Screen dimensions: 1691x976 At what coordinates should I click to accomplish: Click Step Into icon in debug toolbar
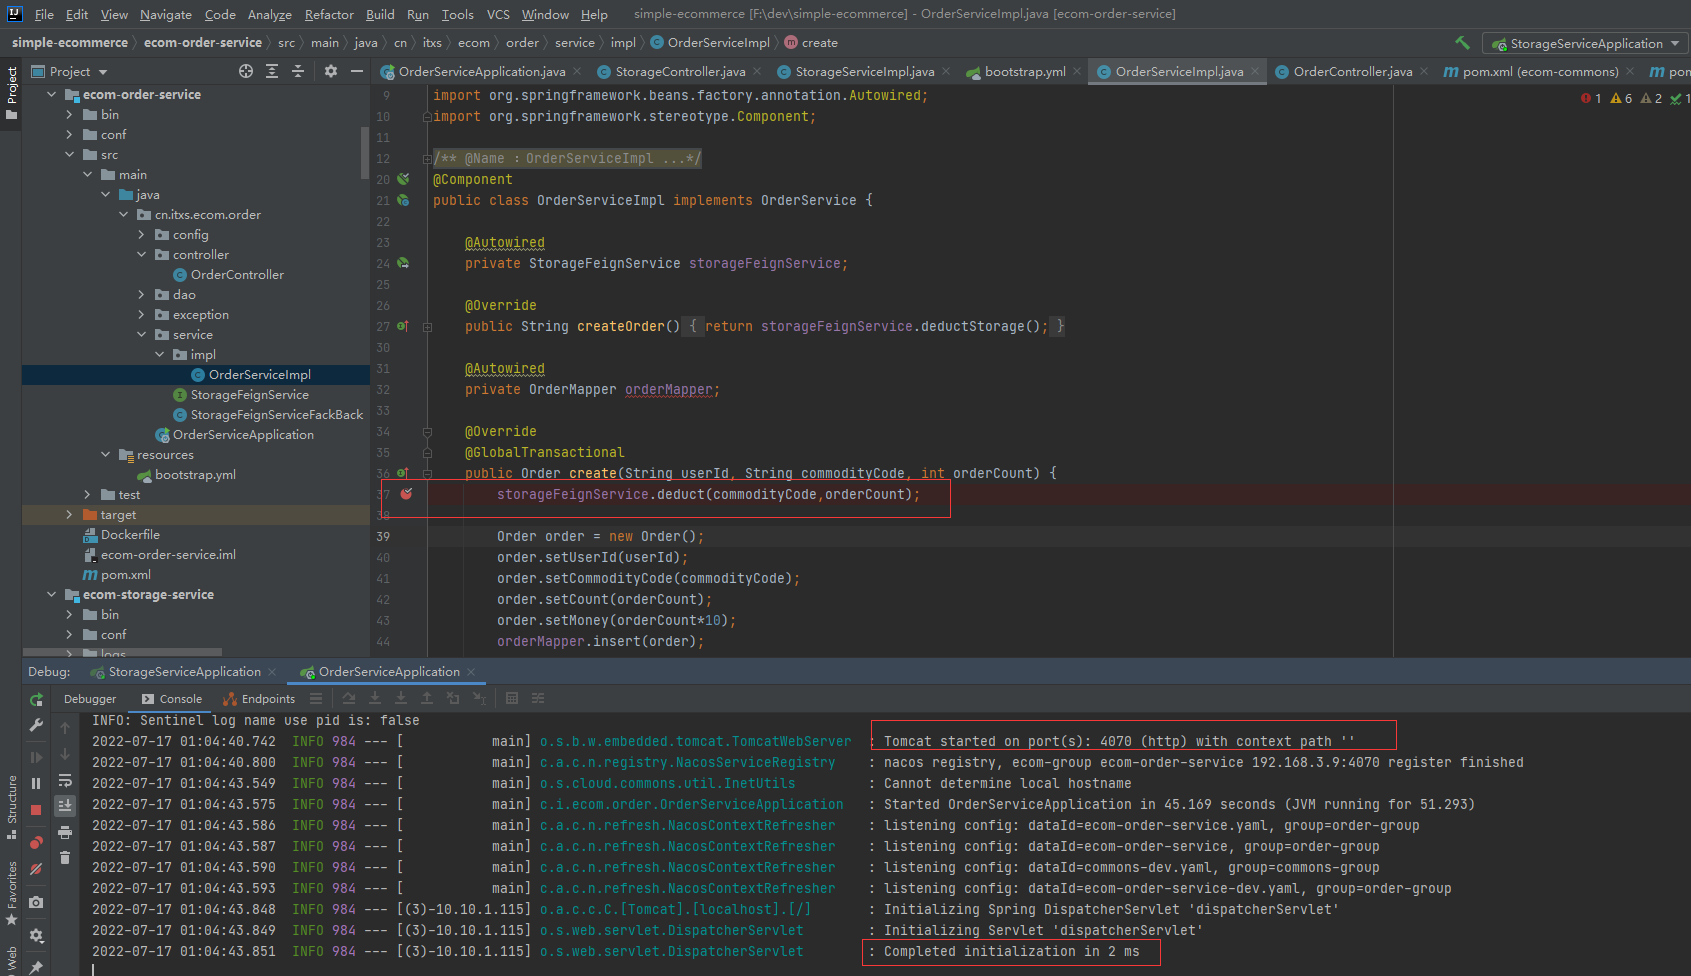[x=375, y=698]
